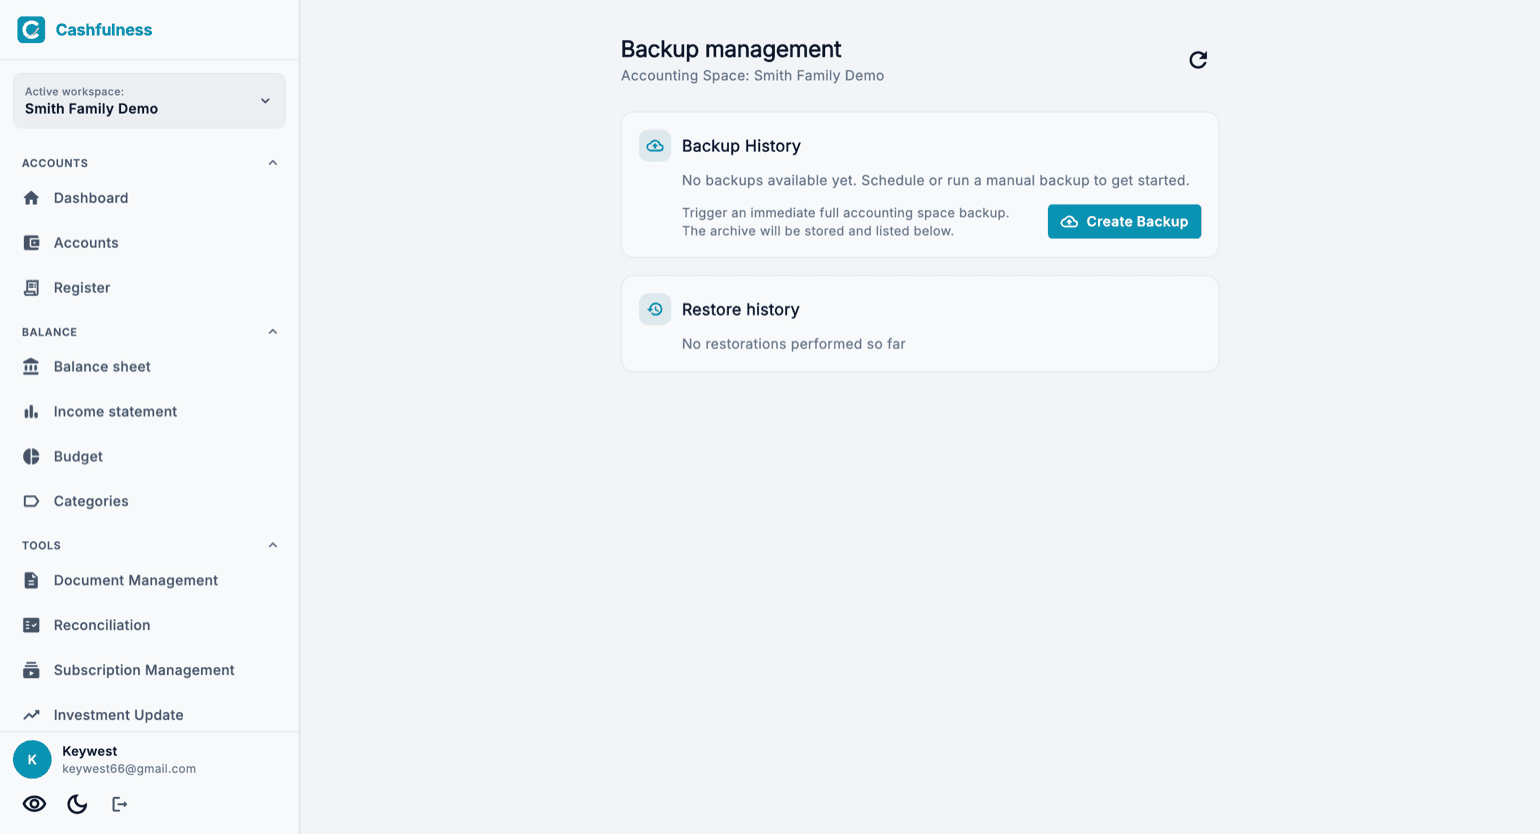Log out using the exit icon

(x=120, y=804)
